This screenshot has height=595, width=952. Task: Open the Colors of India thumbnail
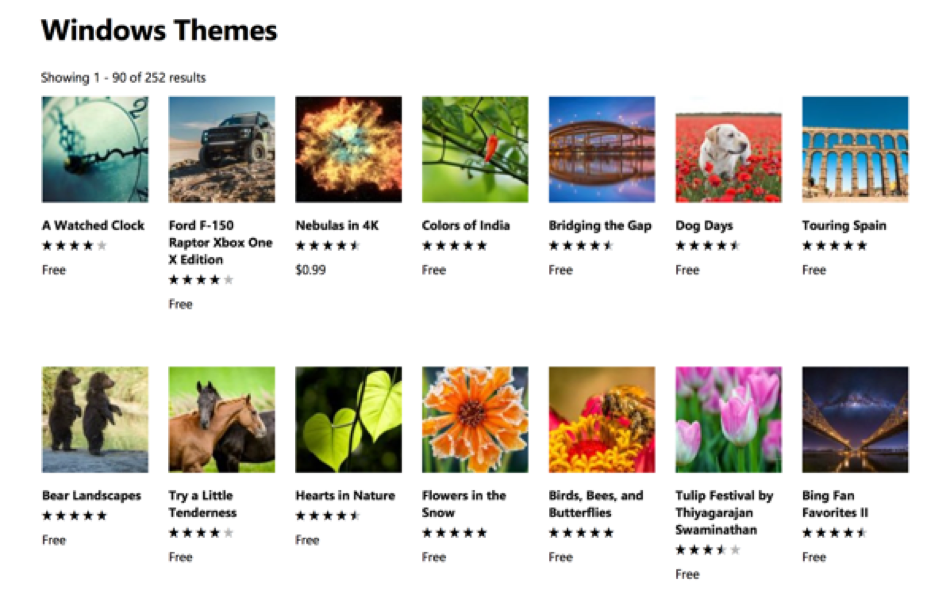[475, 150]
